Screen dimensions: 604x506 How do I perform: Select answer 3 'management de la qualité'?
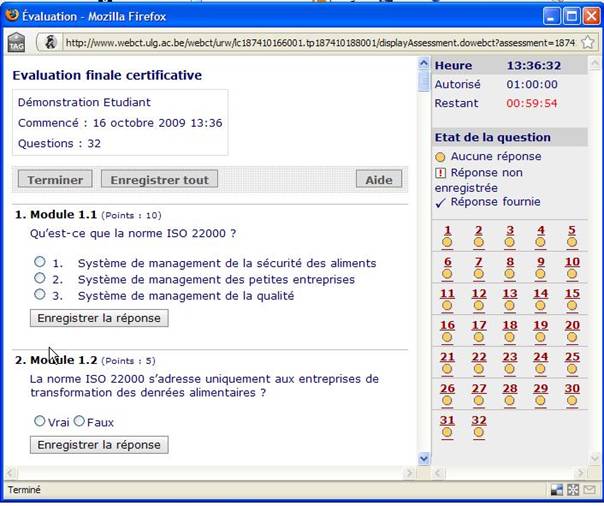40,294
